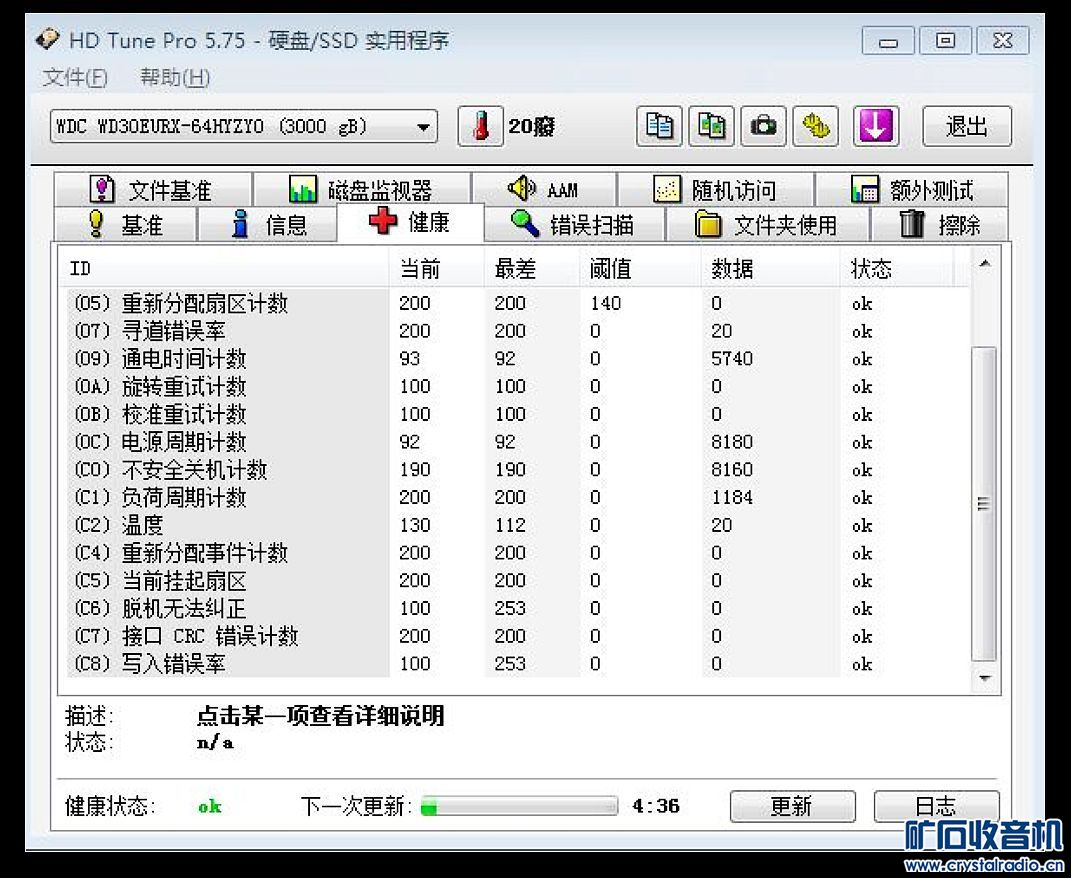Click the 数据 column header
The width and height of the screenshot is (1071, 878).
pos(770,269)
